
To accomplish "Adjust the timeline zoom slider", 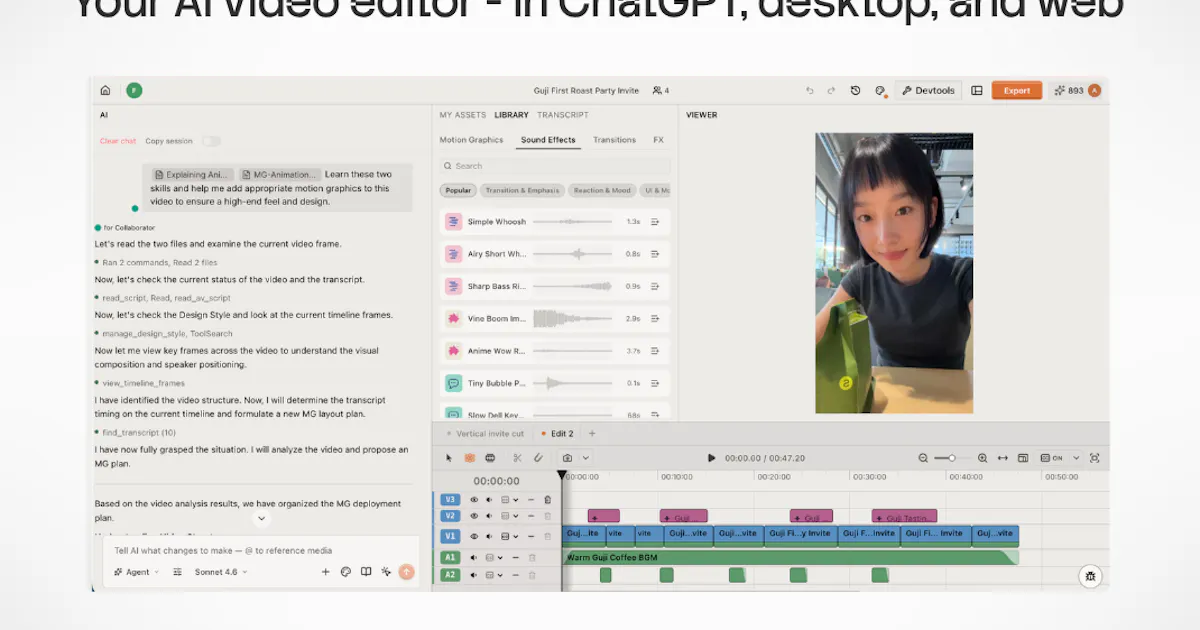I will click(x=952, y=458).
